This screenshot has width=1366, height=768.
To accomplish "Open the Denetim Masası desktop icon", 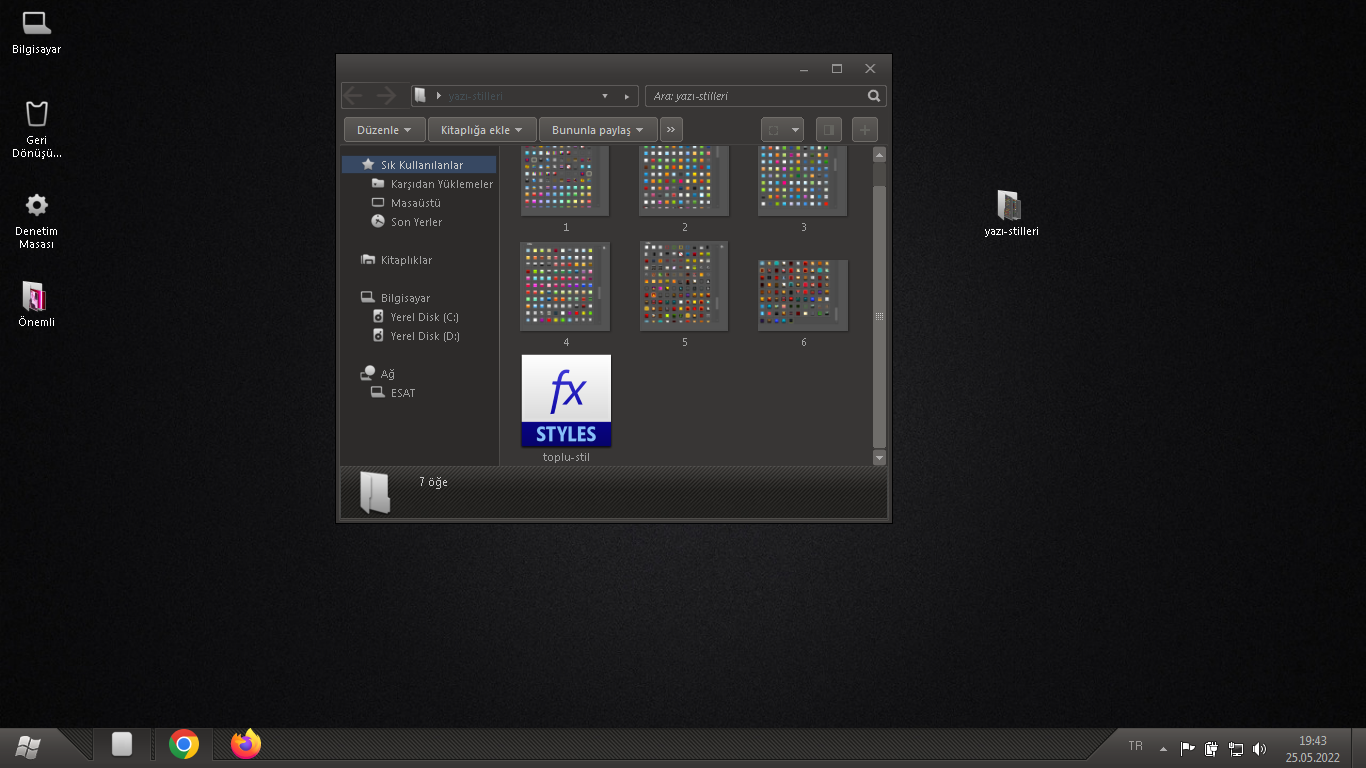I will [37, 220].
